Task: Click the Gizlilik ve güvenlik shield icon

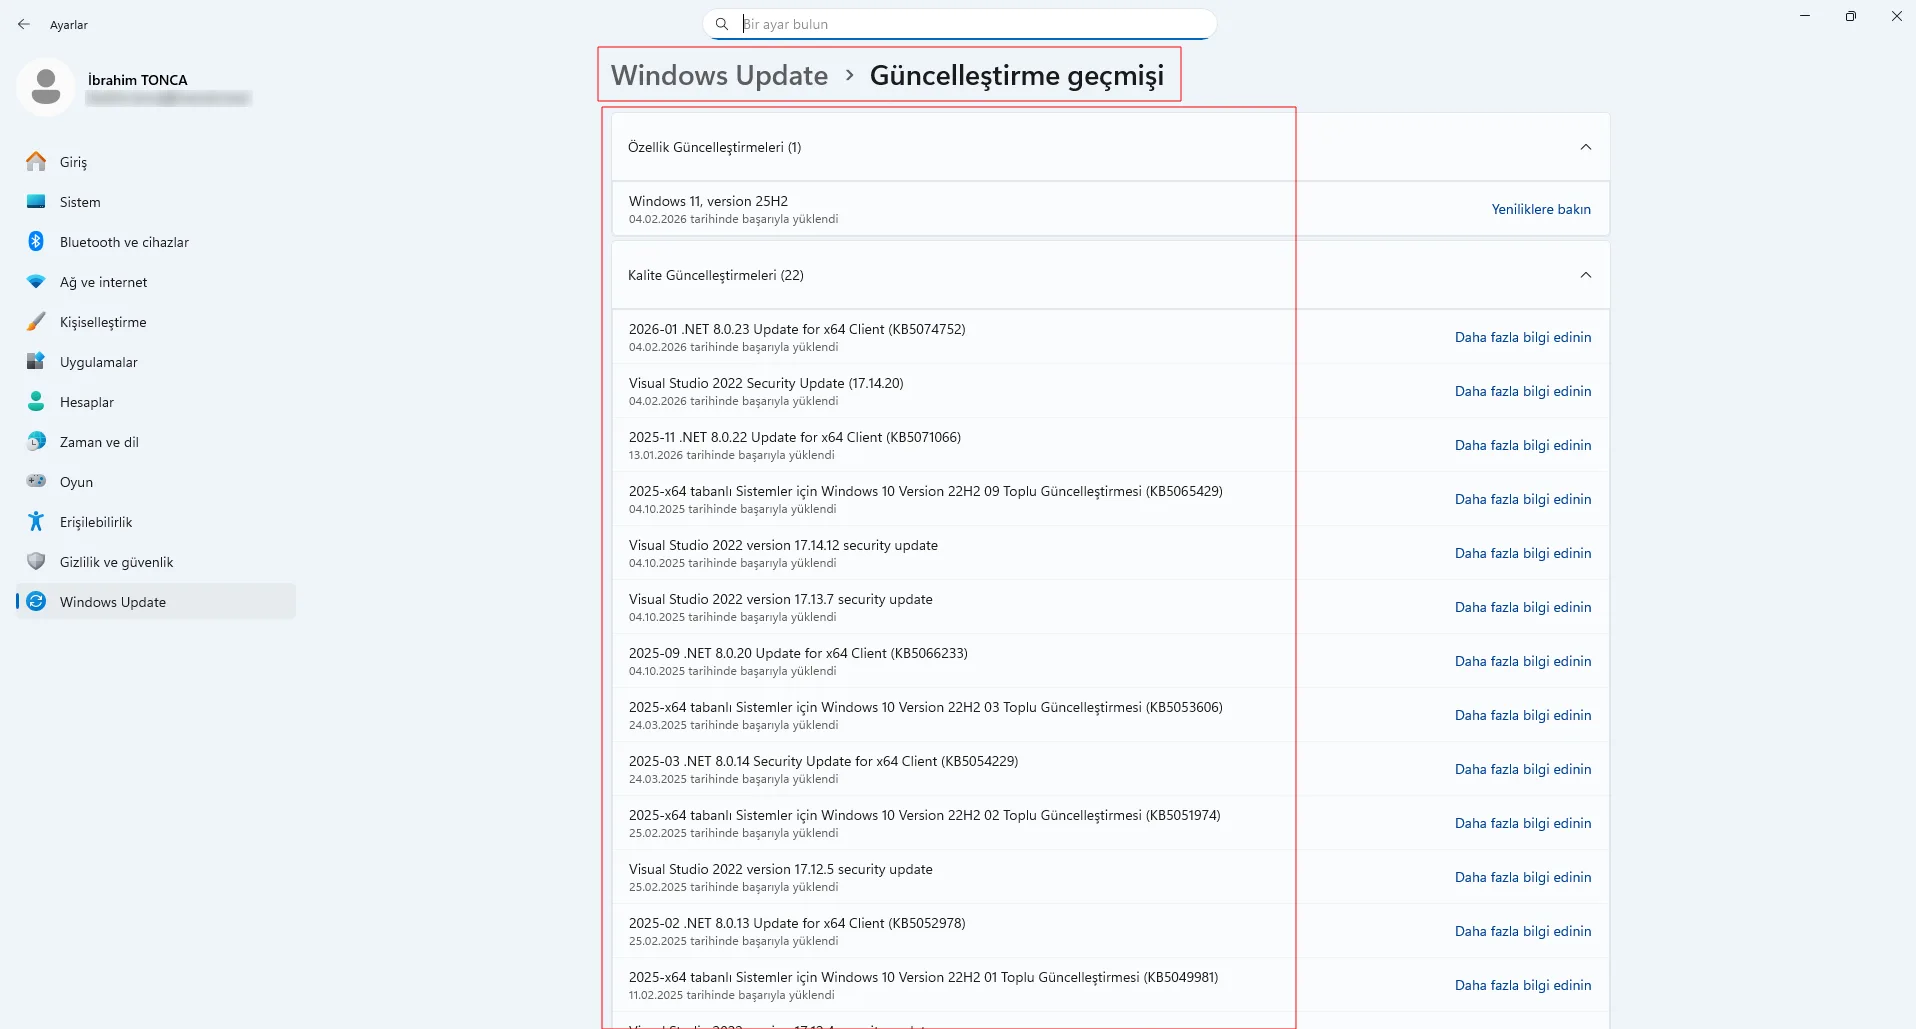Action: tap(36, 562)
